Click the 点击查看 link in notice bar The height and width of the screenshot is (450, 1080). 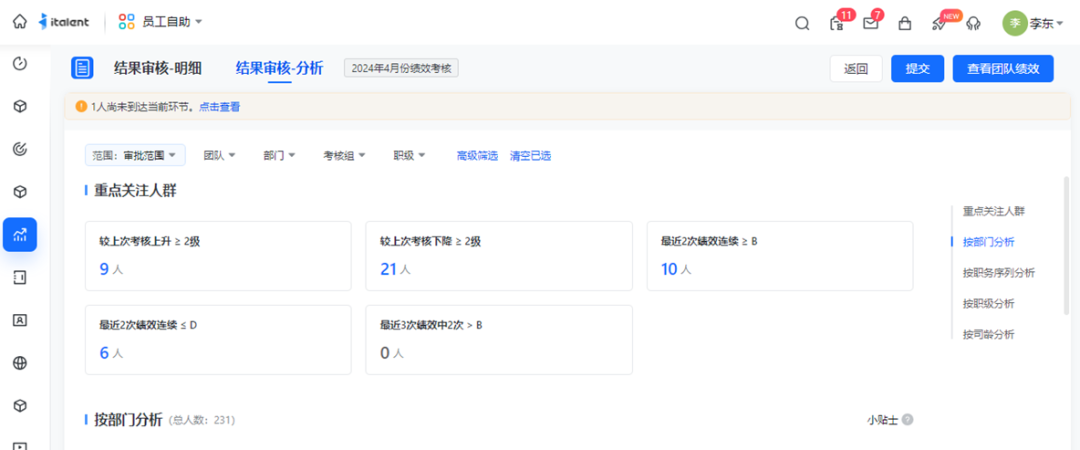click(219, 106)
